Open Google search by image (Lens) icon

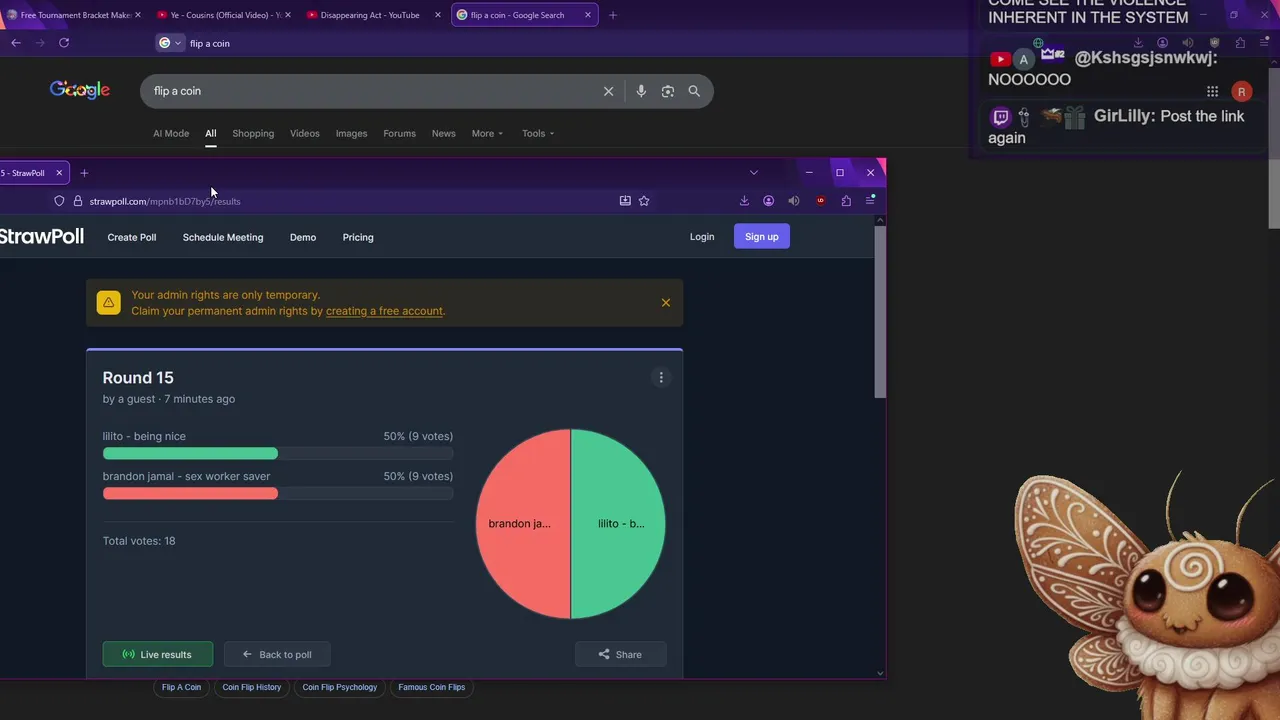[667, 91]
